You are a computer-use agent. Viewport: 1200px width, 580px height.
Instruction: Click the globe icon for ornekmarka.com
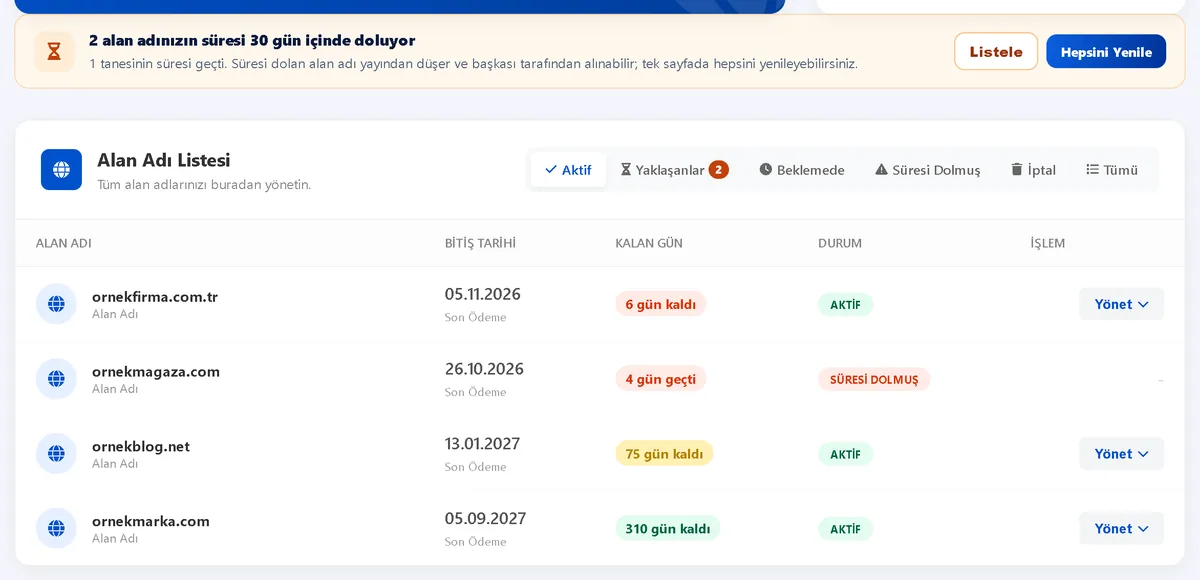56,528
